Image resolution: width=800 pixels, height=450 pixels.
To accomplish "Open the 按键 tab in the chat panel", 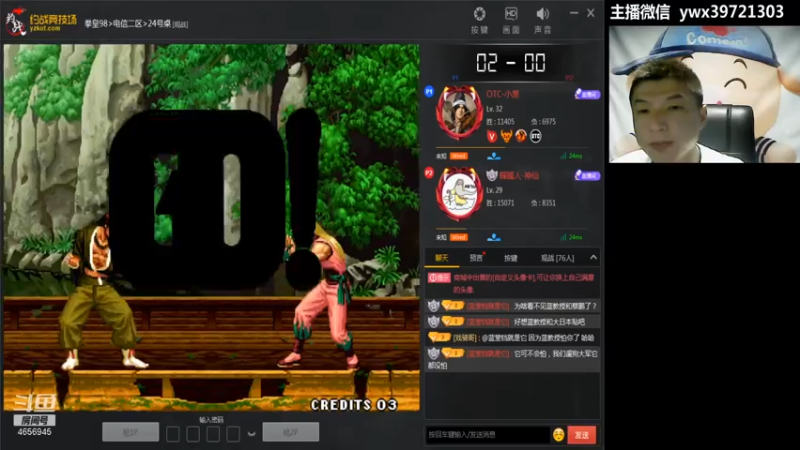I will (x=511, y=258).
